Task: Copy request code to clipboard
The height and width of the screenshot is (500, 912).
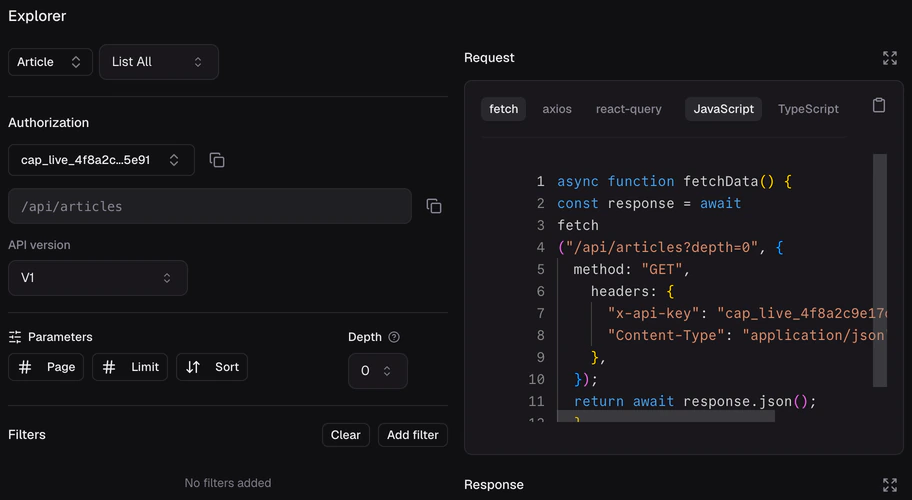Action: click(x=879, y=105)
